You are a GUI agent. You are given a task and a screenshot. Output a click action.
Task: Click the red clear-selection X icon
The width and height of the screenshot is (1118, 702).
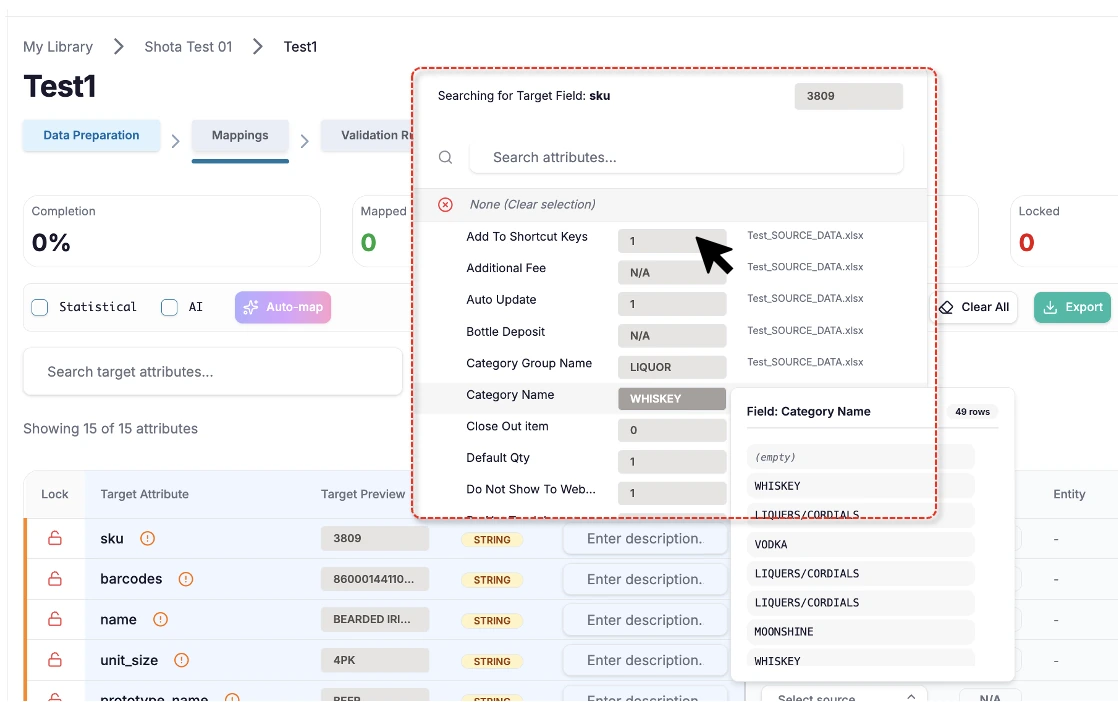446,205
